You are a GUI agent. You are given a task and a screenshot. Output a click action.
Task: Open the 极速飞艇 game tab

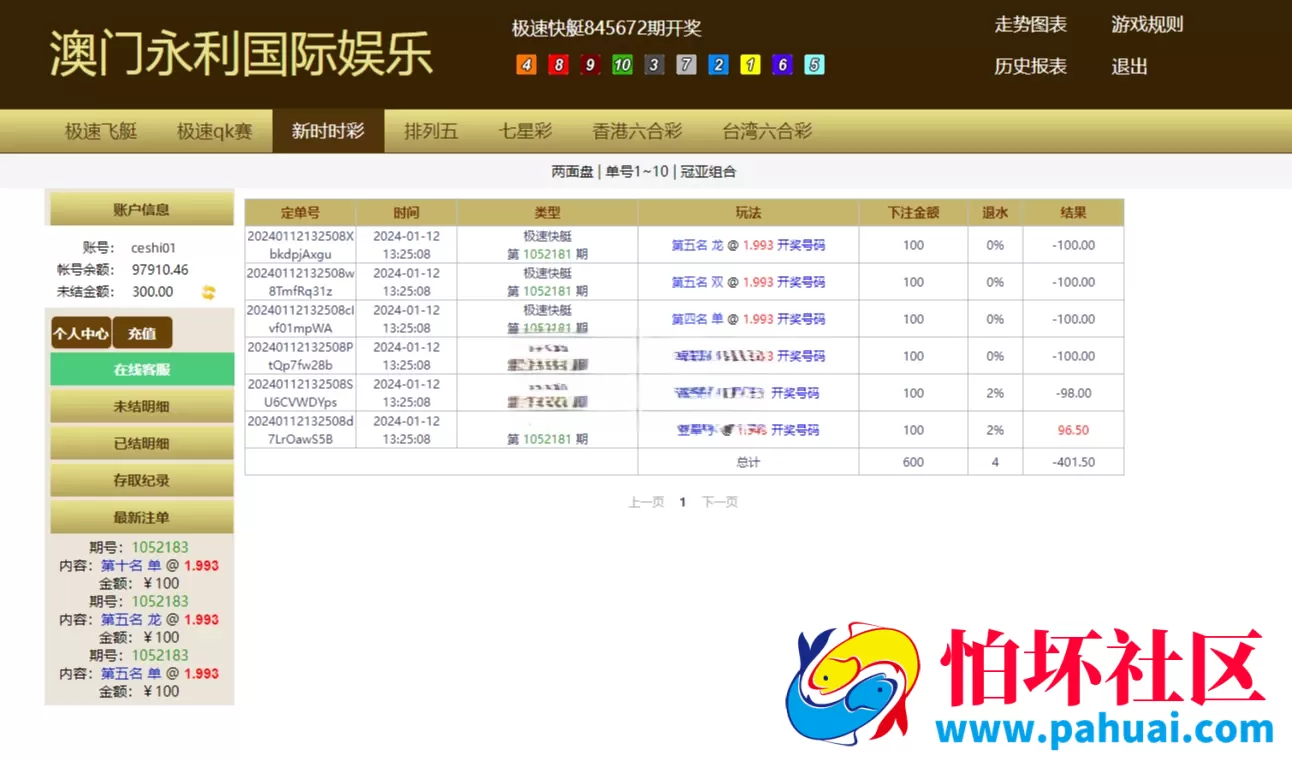tap(101, 131)
